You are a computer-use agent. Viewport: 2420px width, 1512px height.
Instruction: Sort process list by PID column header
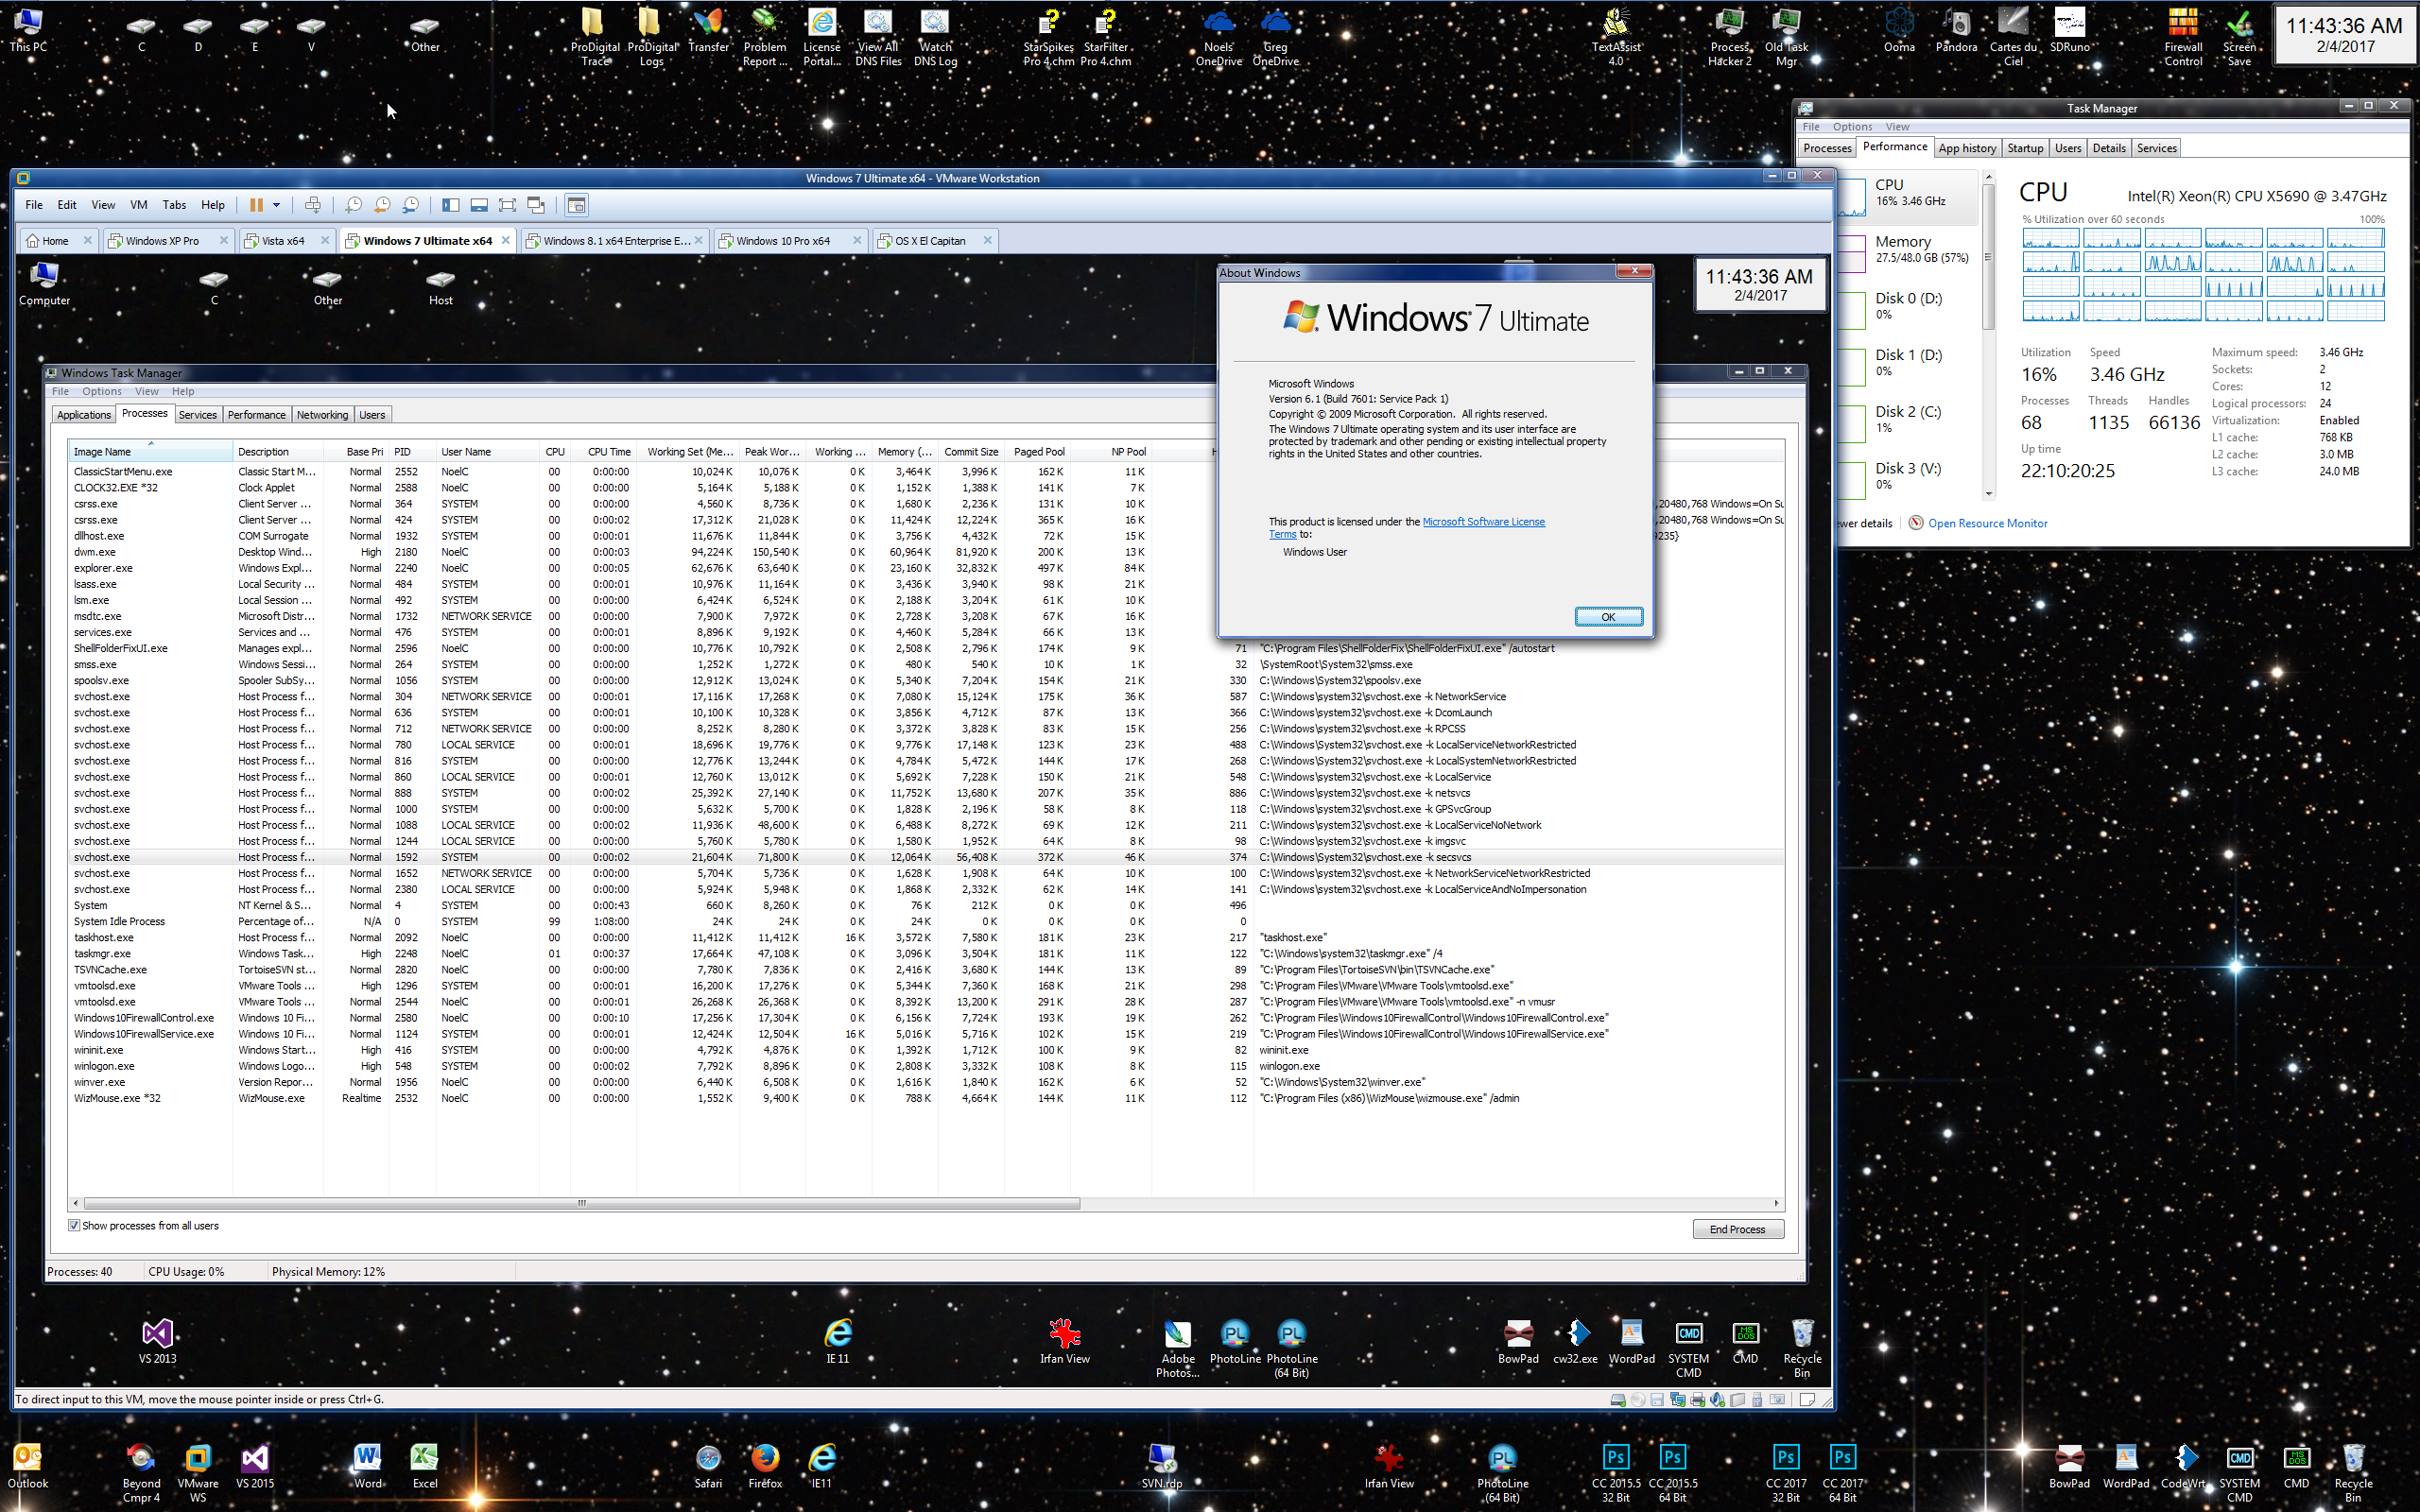pyautogui.click(x=412, y=452)
